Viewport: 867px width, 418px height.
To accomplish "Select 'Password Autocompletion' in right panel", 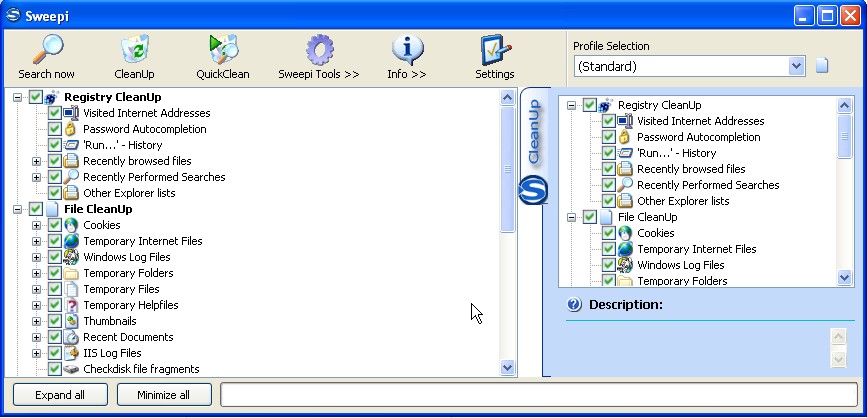I will pyautogui.click(x=699, y=137).
